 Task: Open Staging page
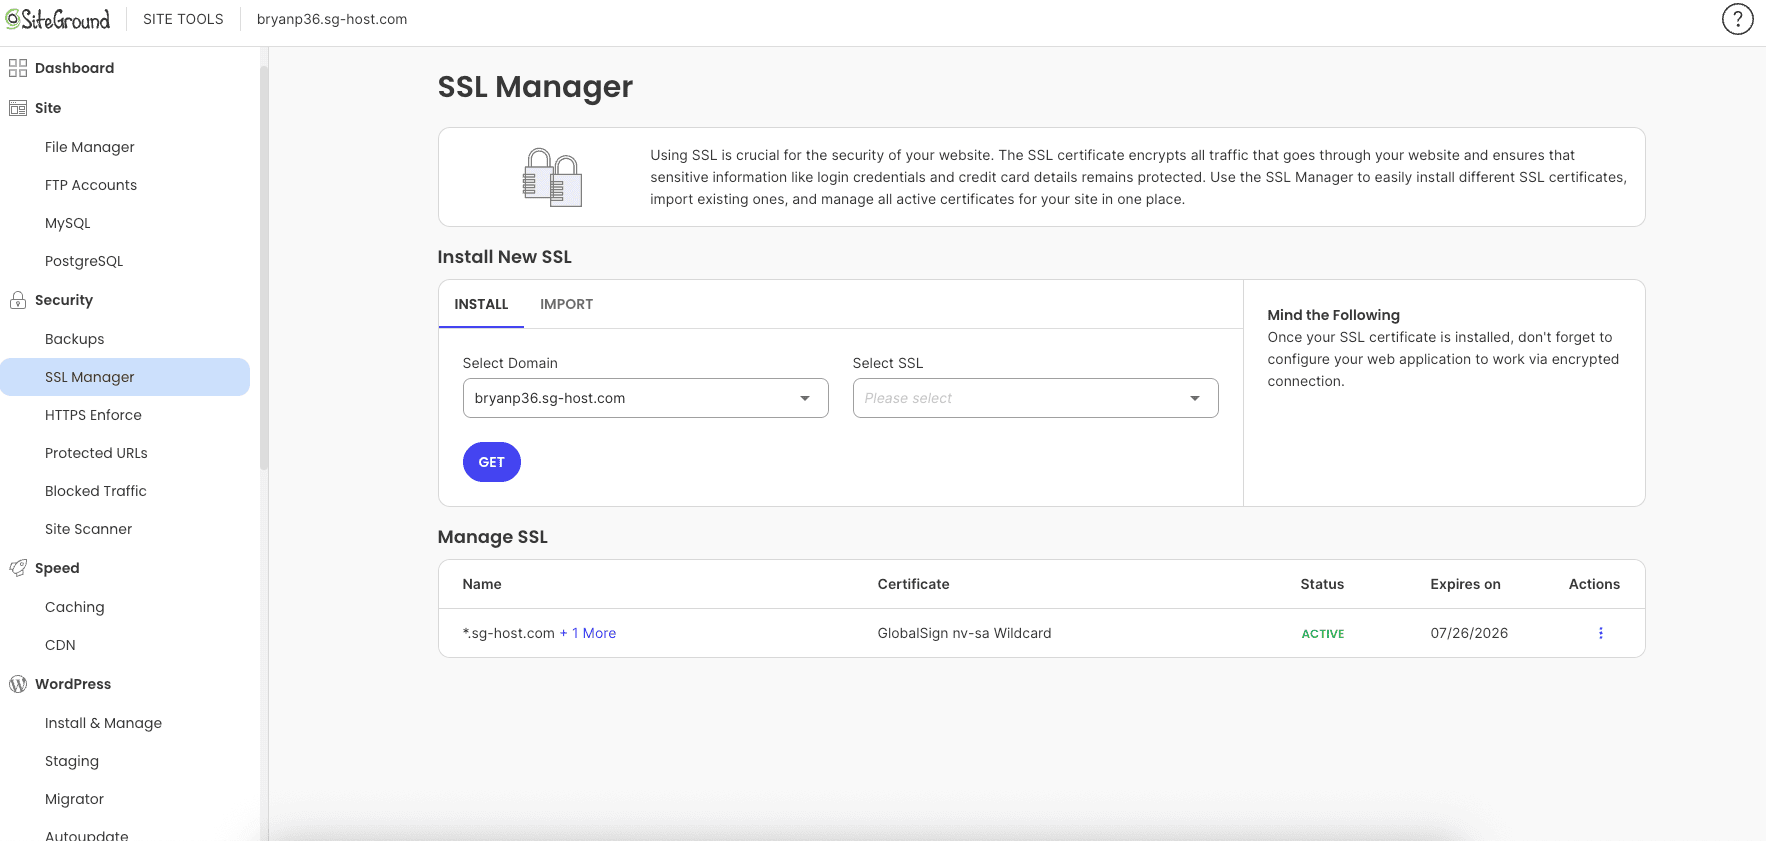(72, 761)
